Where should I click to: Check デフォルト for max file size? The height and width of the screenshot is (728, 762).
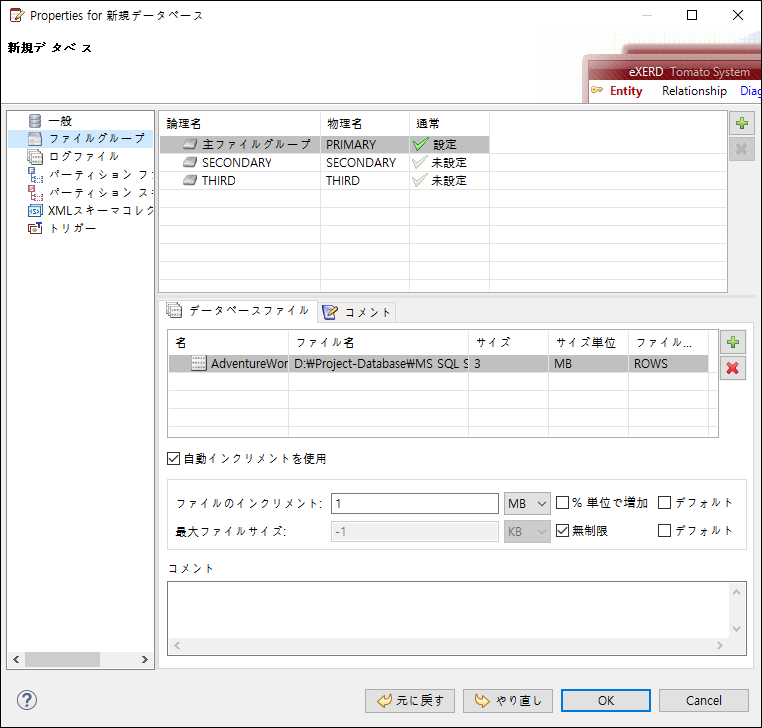click(664, 530)
